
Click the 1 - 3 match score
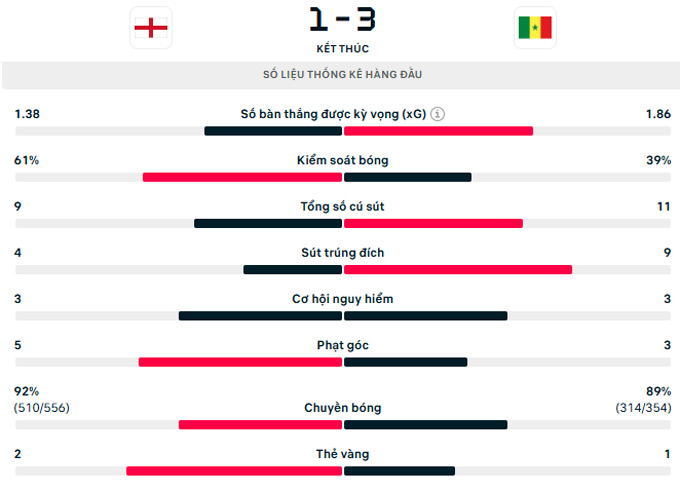tap(342, 19)
